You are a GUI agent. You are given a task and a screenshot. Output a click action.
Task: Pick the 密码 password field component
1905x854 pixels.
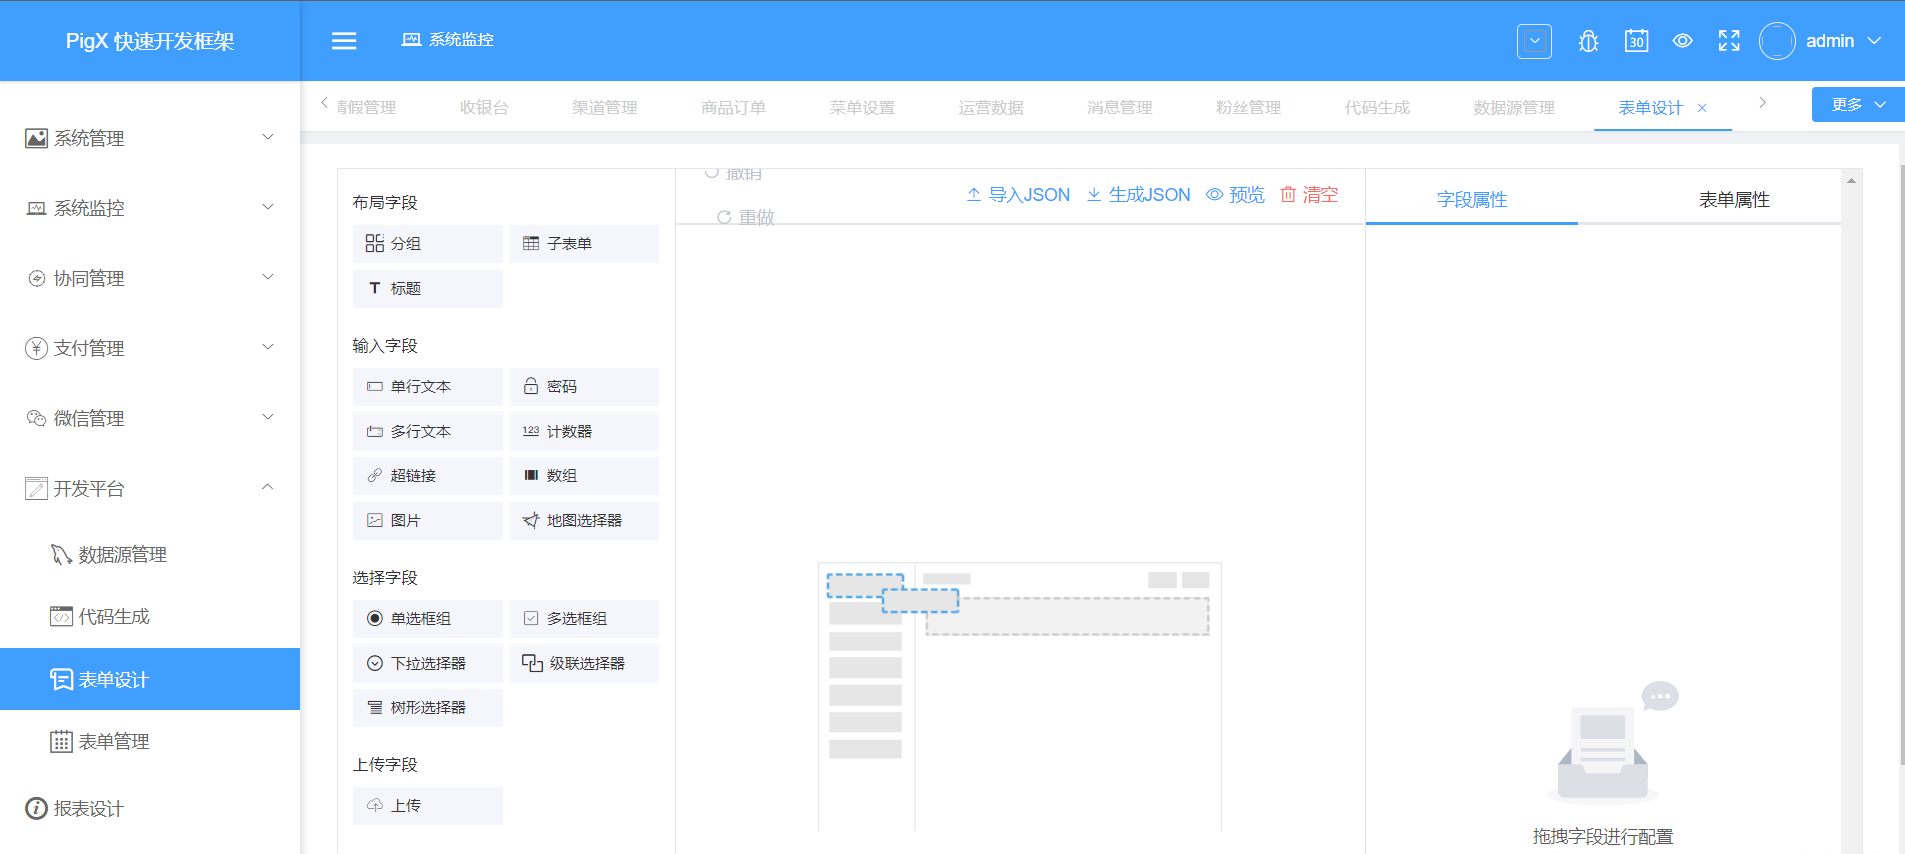pos(584,387)
